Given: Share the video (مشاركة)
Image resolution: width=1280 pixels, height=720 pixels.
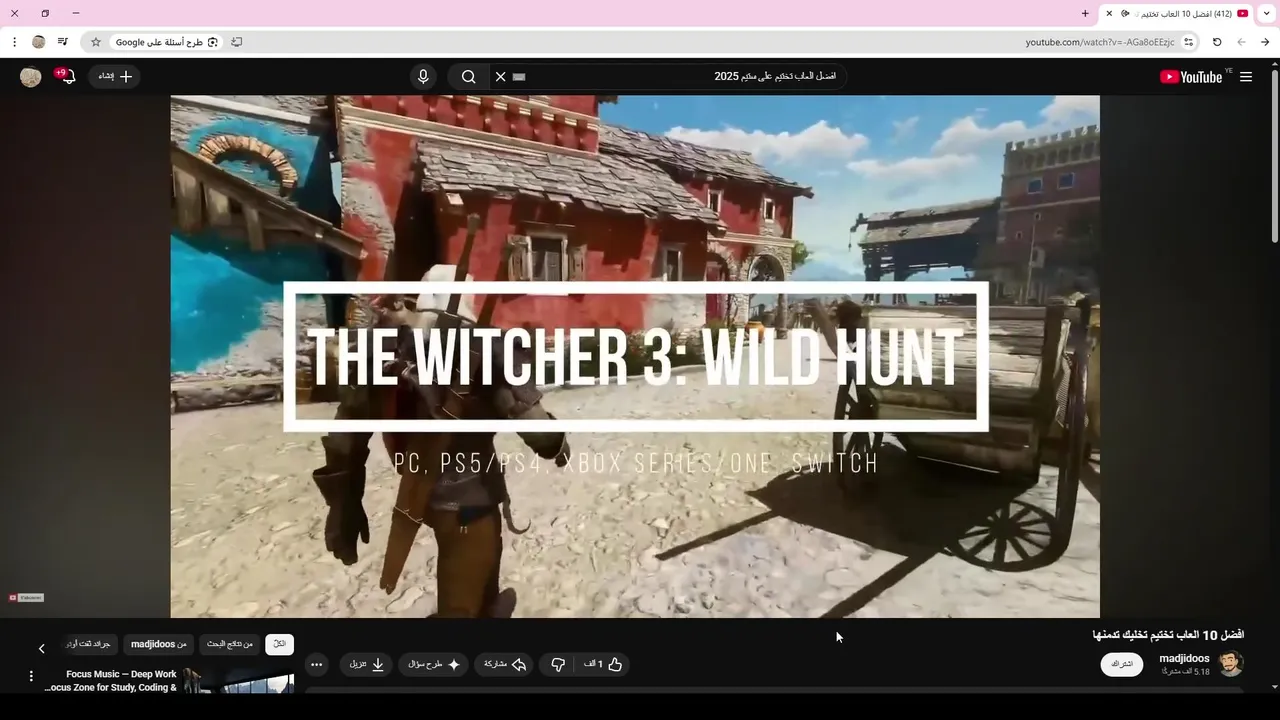Looking at the screenshot, I should coord(505,664).
